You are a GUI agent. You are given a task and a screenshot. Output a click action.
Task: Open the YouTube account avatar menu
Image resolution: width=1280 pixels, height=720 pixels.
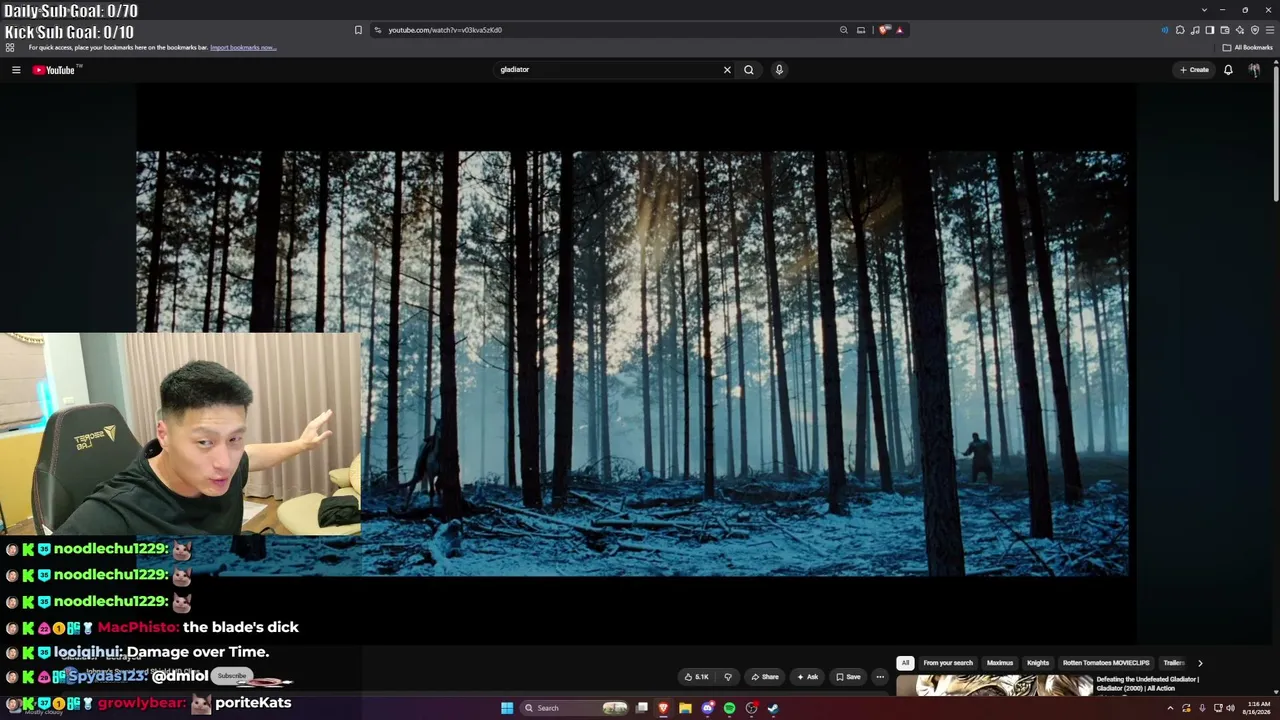click(1254, 70)
